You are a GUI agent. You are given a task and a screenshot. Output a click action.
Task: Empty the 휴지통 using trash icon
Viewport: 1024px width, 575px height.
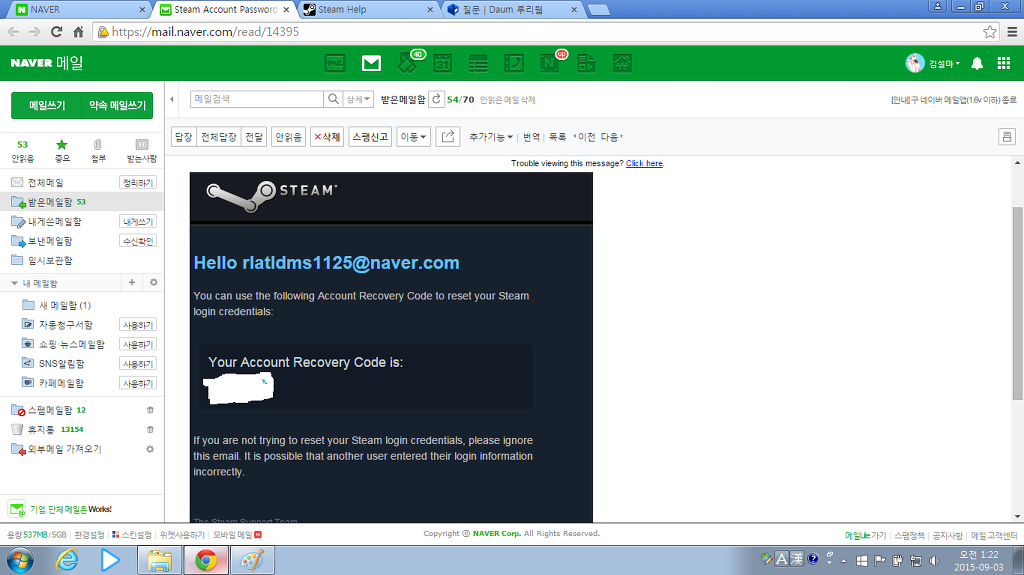150,430
